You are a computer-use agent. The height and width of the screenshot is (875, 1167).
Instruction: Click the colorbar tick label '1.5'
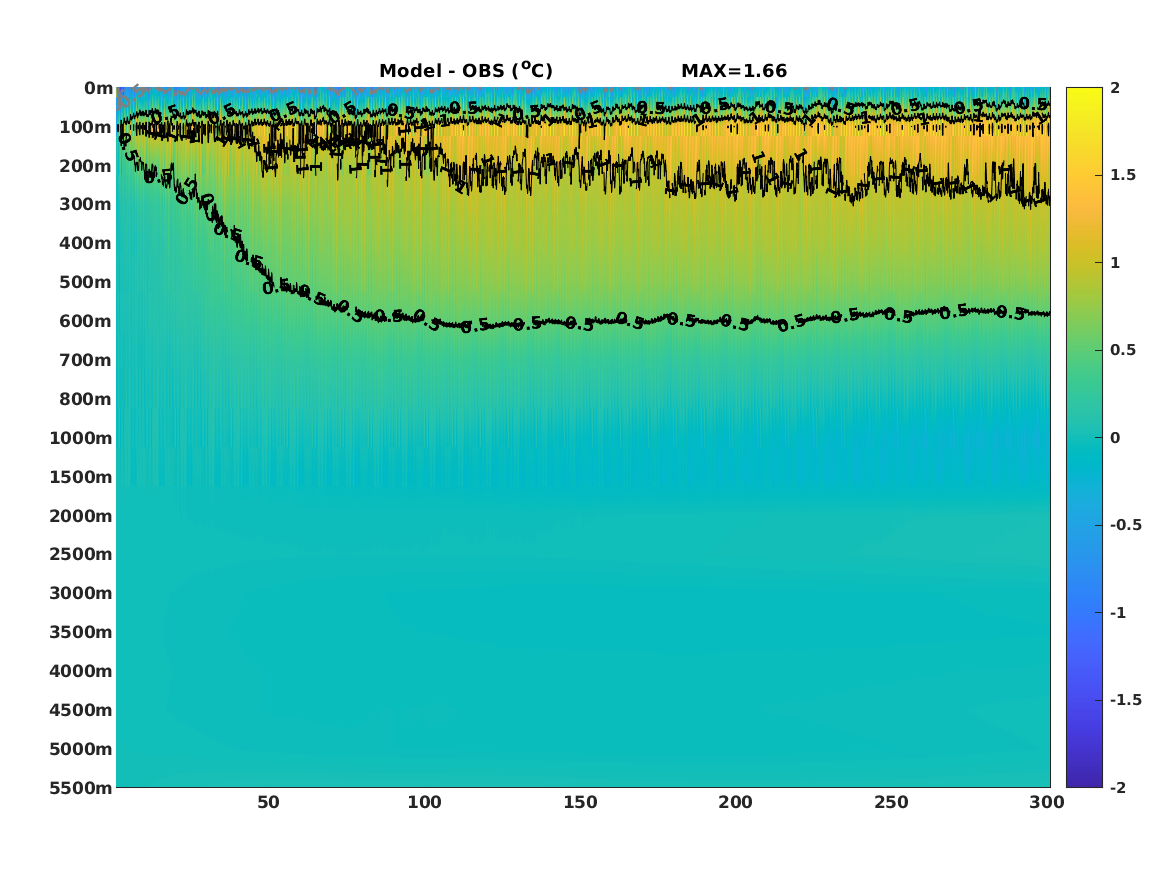click(x=1123, y=175)
